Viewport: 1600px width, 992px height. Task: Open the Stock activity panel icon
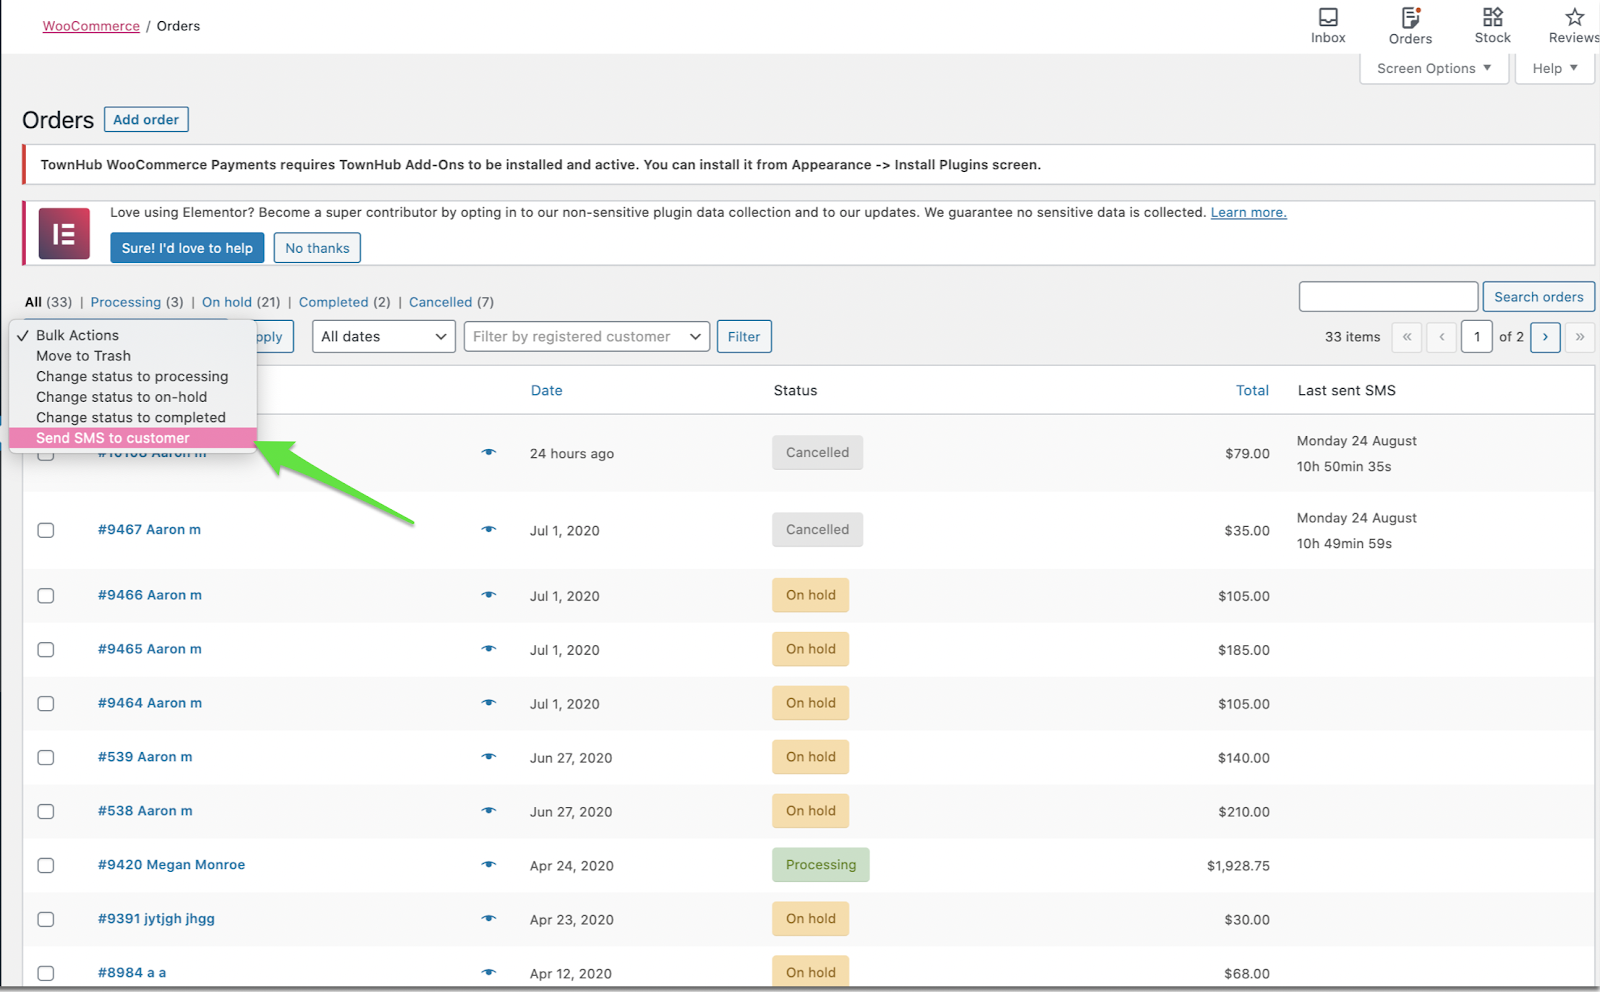coord(1492,17)
